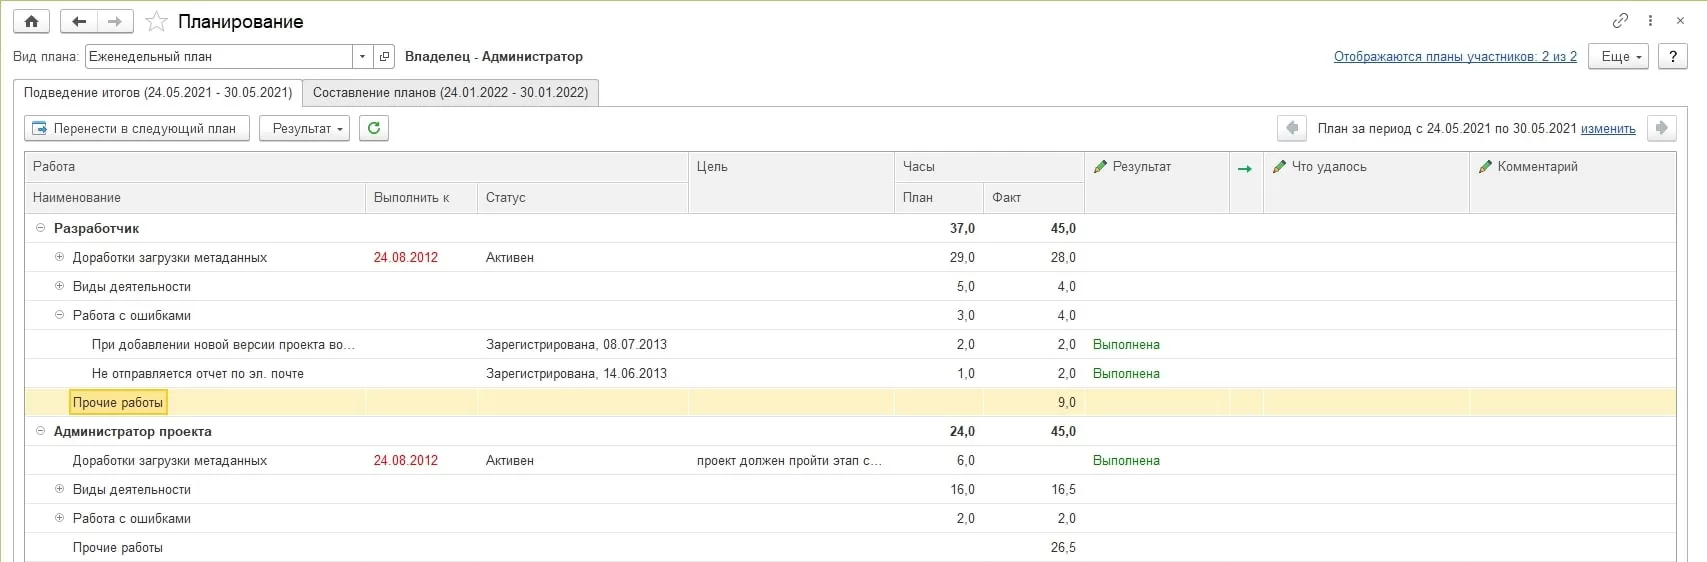Go to the next plan period arrow
This screenshot has height=562, width=1707.
[1661, 128]
